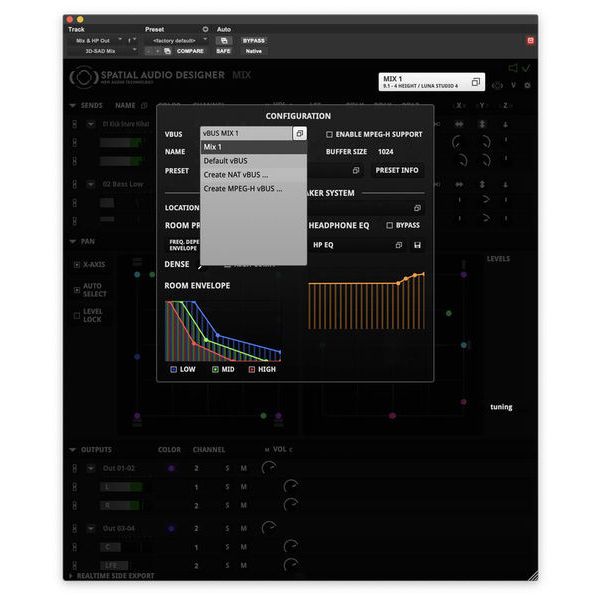Collapse the Out 03-04 output group
600x600 pixels.
91,528
